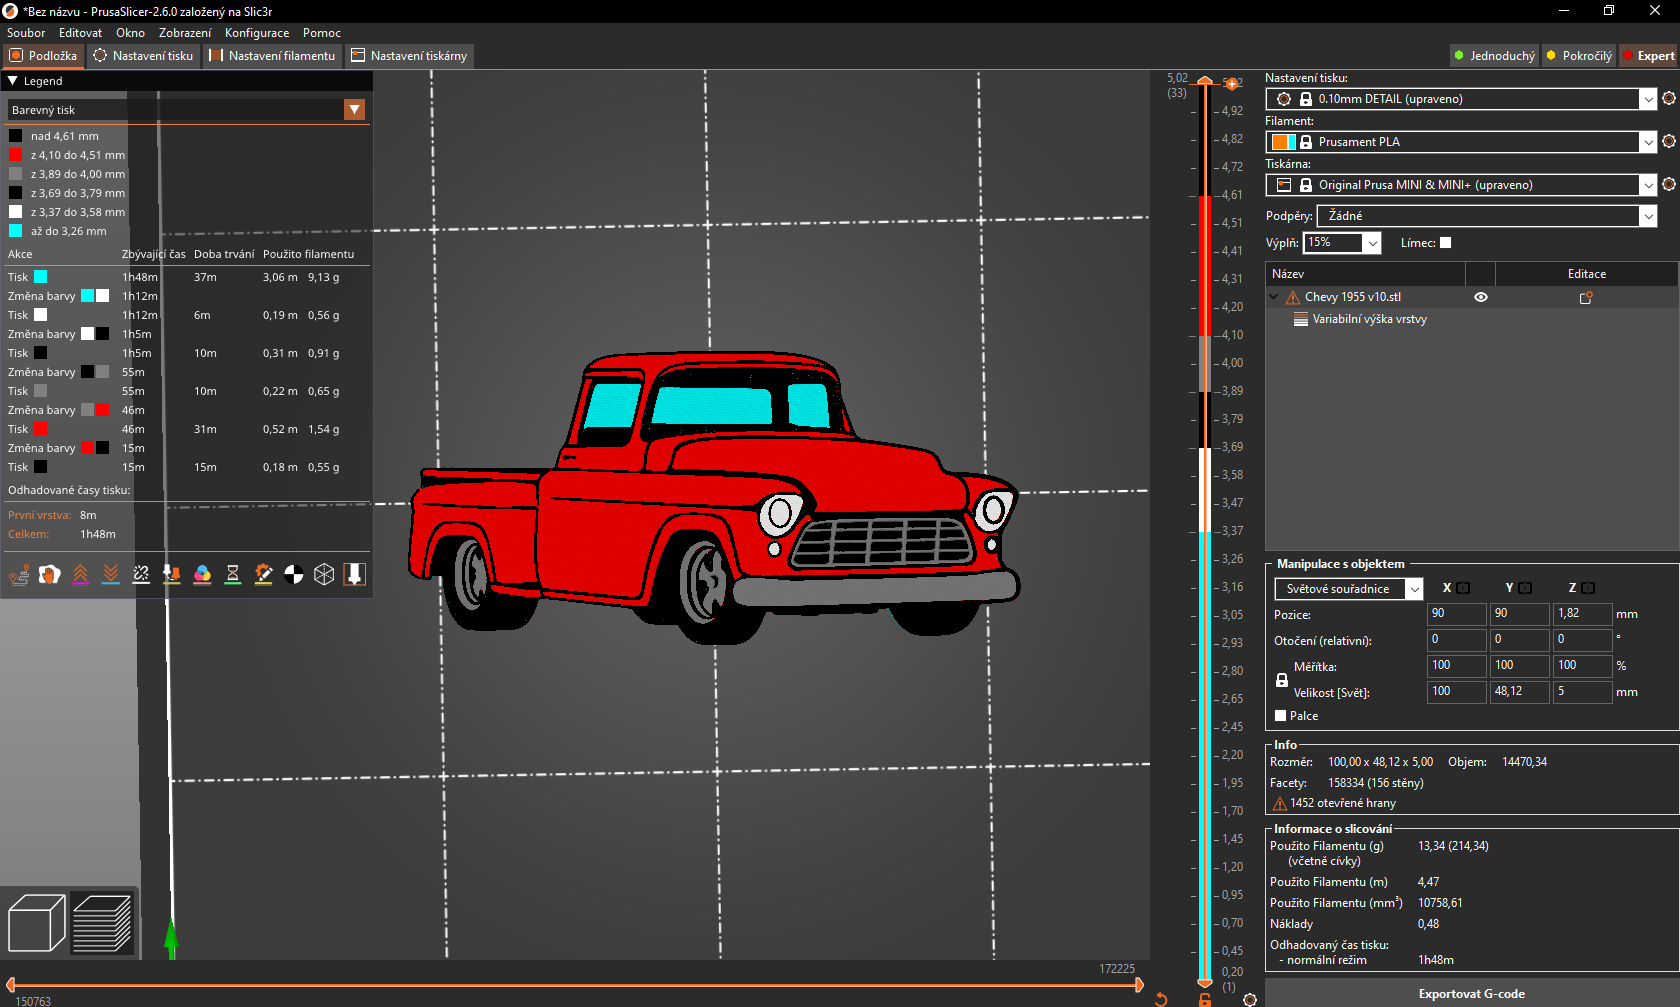This screenshot has width=1680, height=1007.
Task: Toggle color changes visibility icon
Action: tap(202, 574)
